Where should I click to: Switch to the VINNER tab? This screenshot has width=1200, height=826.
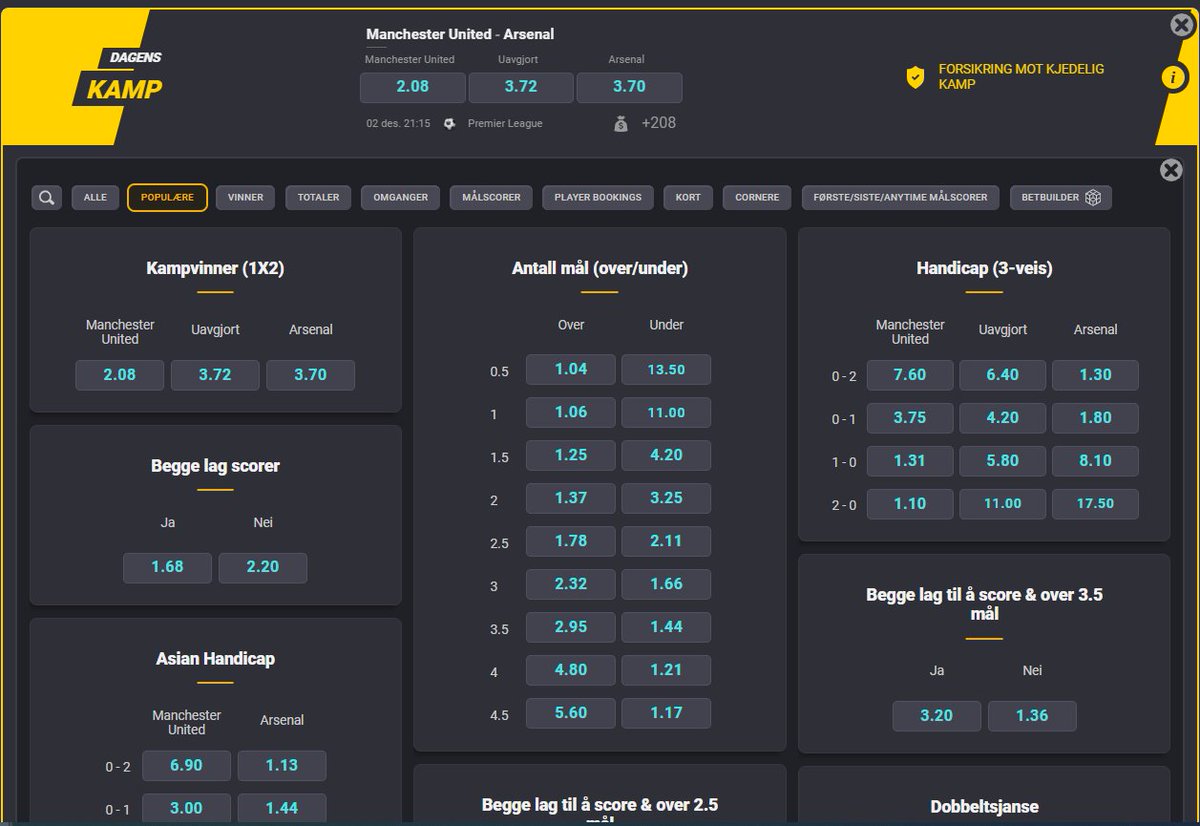coord(244,197)
